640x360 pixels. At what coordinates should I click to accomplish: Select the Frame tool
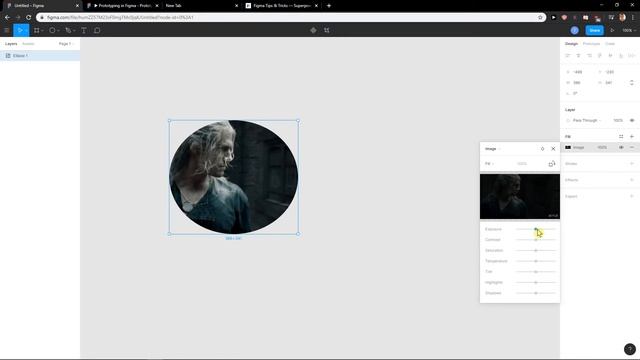37,30
